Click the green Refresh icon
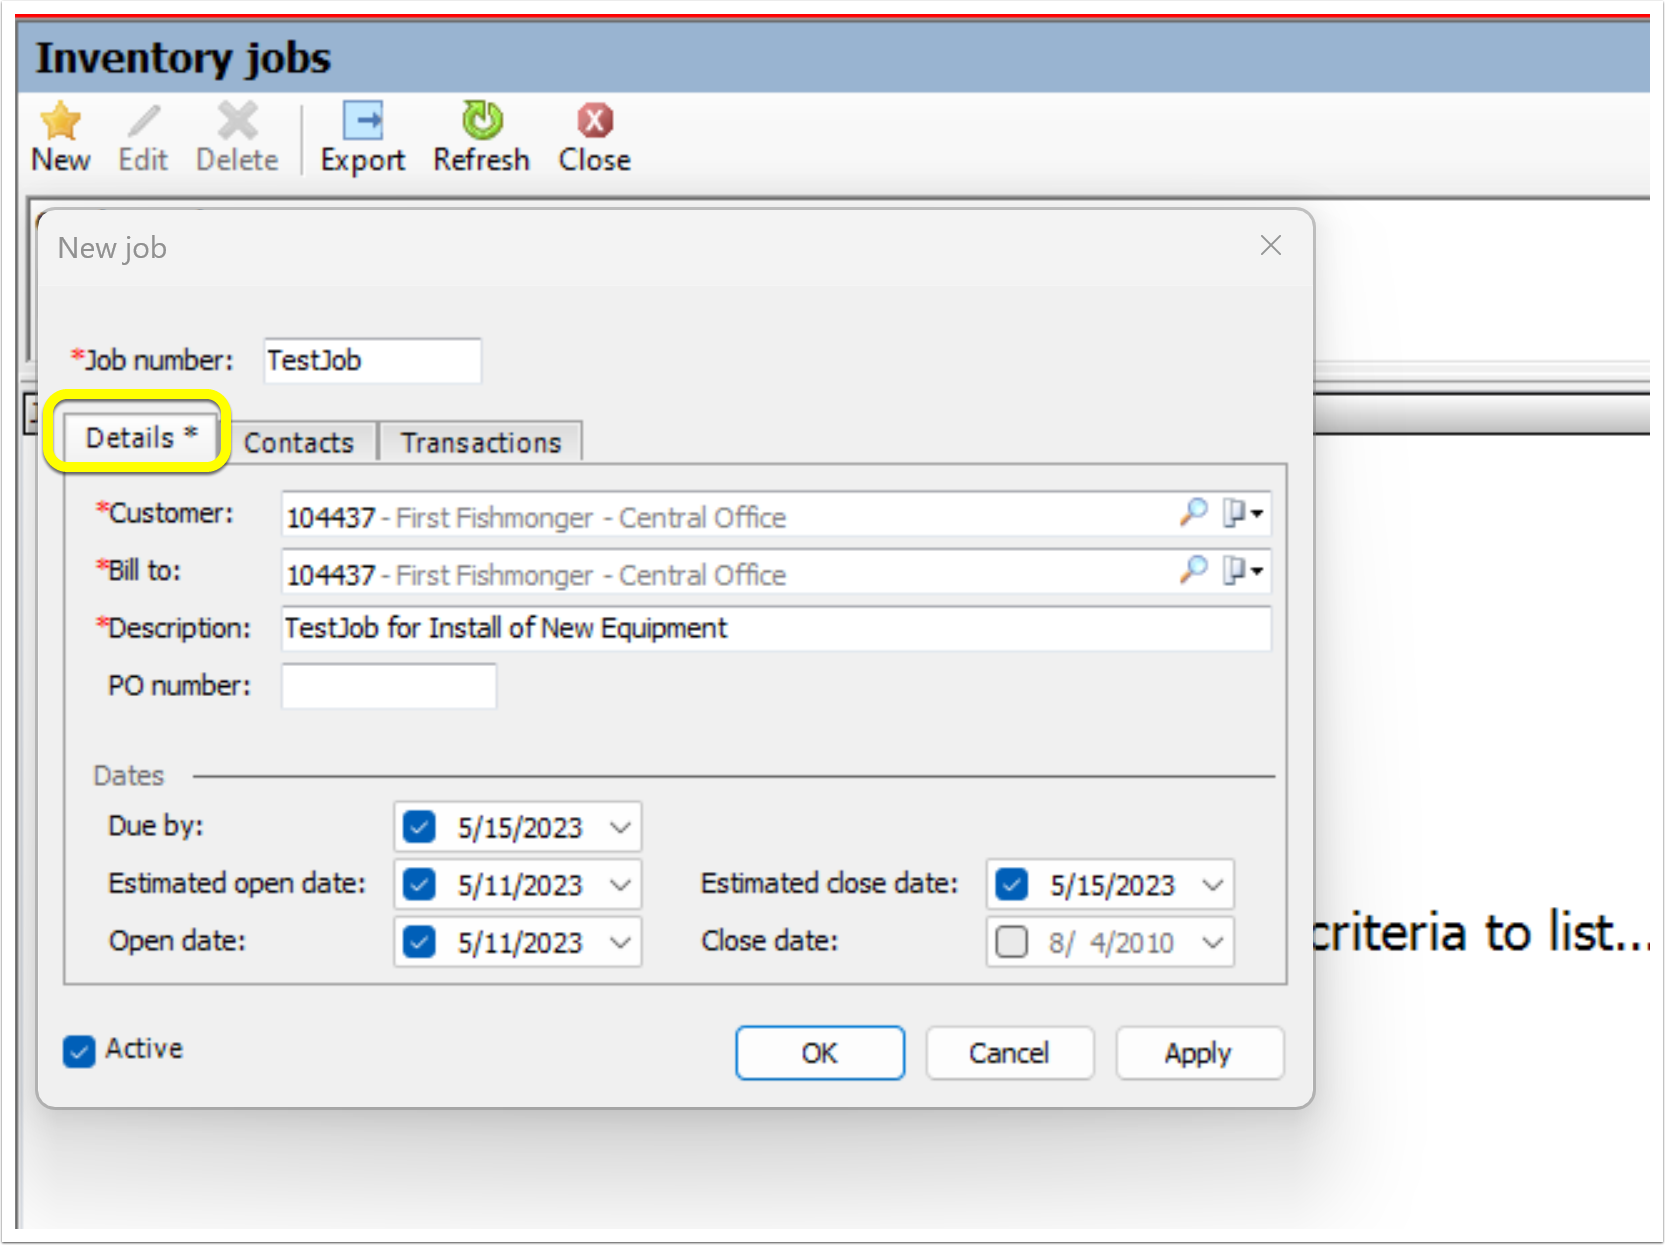This screenshot has height=1245, width=1665. tap(482, 121)
